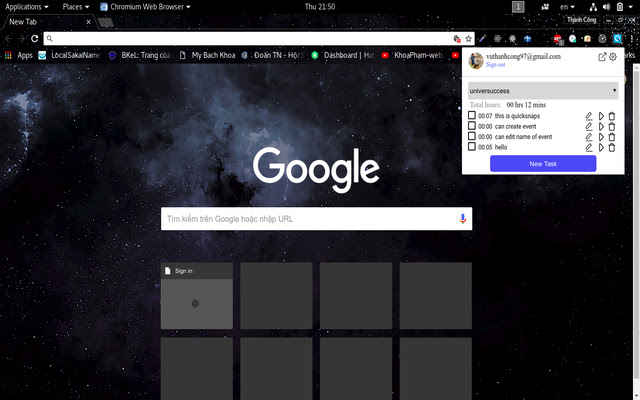The height and width of the screenshot is (400, 640).
Task: Check the 'this is quicksnaps' task checkbox
Action: click(x=472, y=116)
